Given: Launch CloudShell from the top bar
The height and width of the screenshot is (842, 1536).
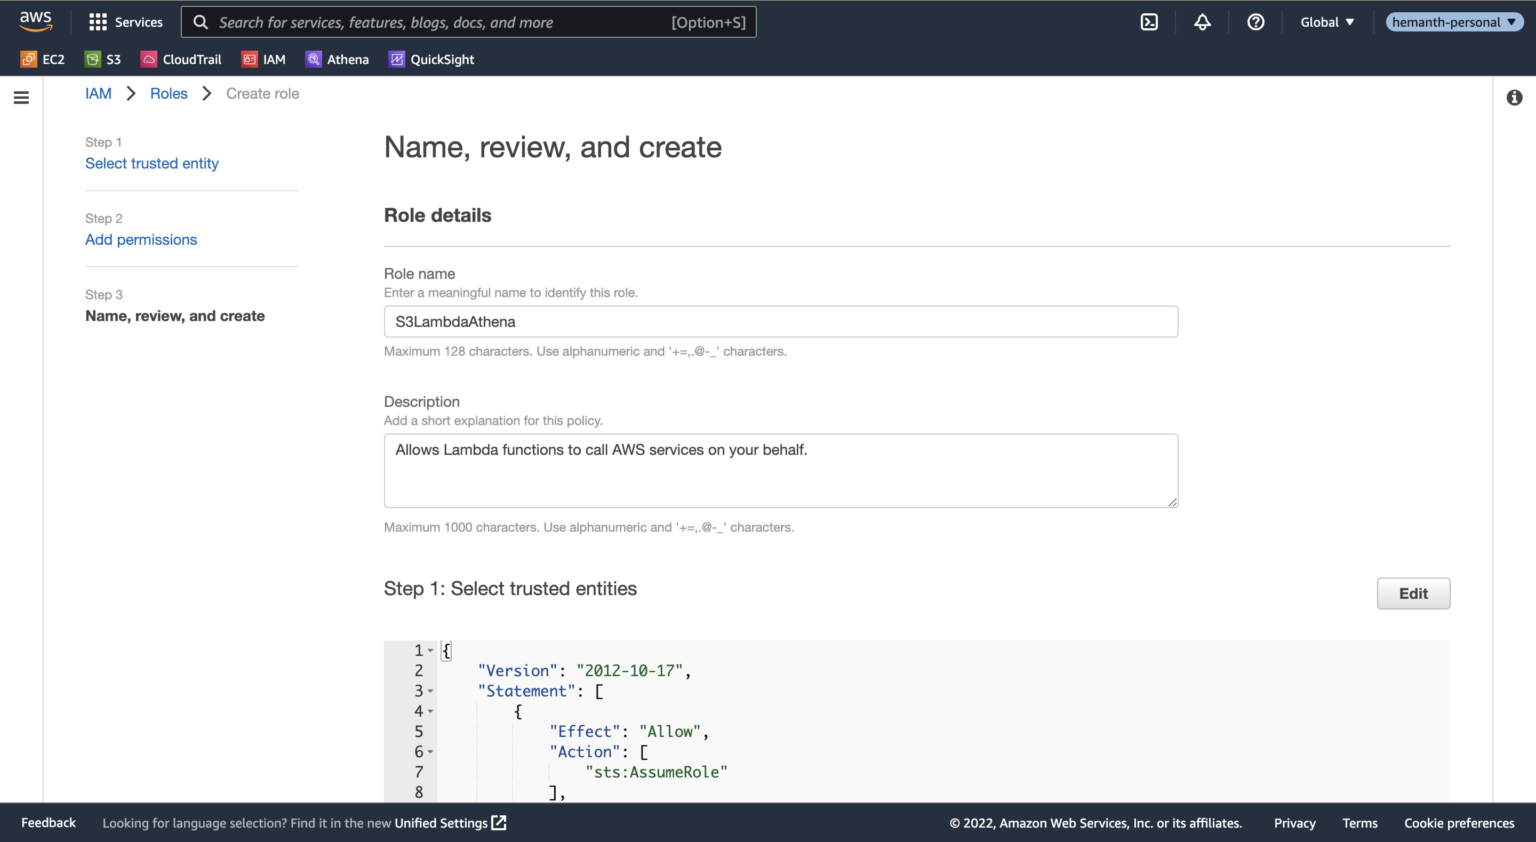Looking at the screenshot, I should 1148,21.
